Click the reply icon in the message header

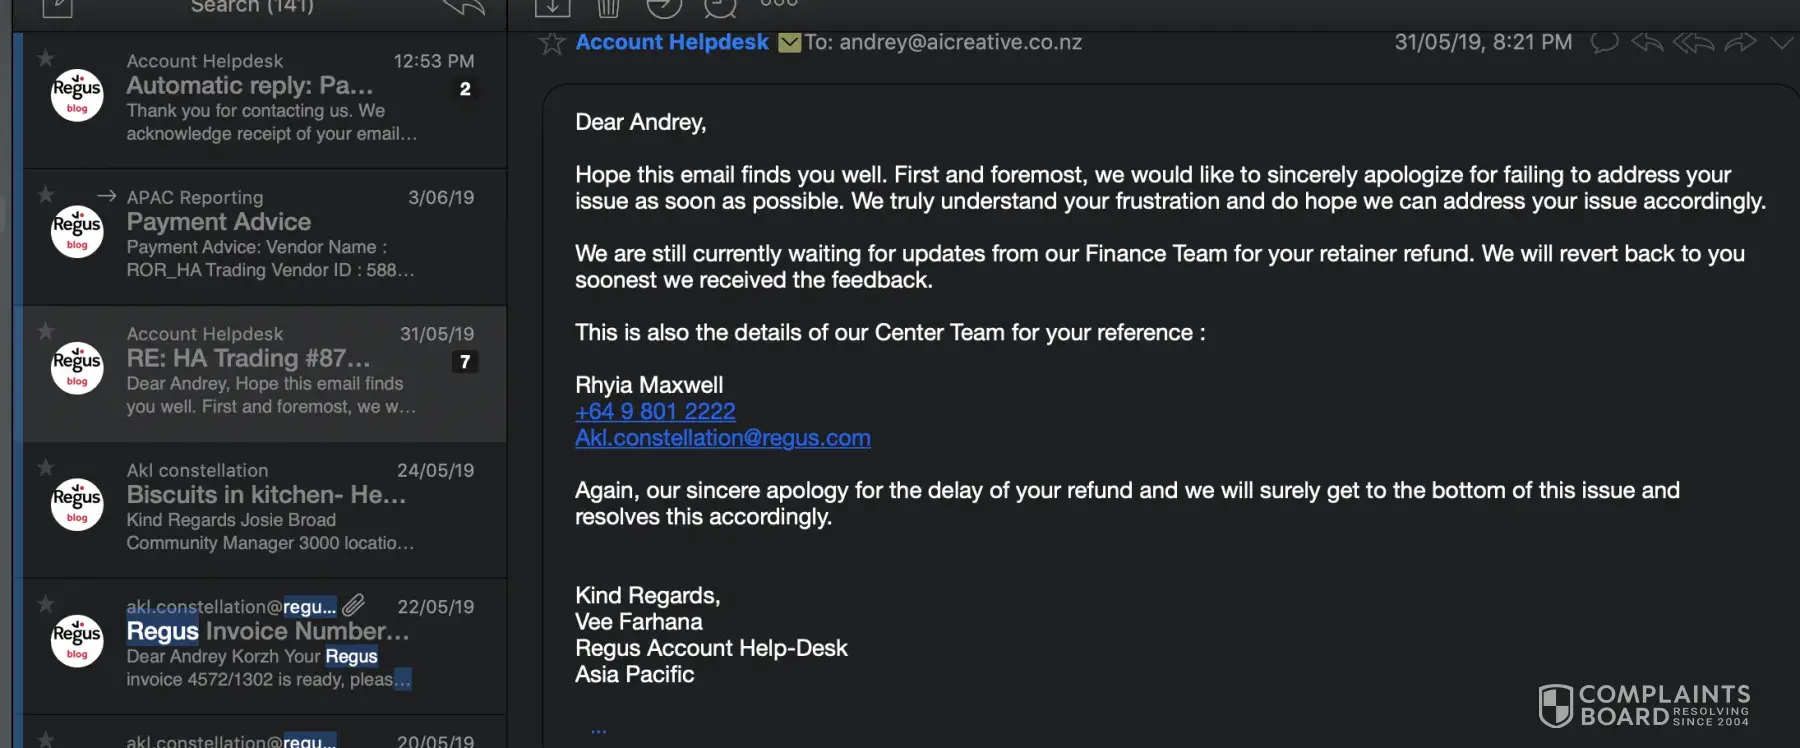(x=1647, y=43)
